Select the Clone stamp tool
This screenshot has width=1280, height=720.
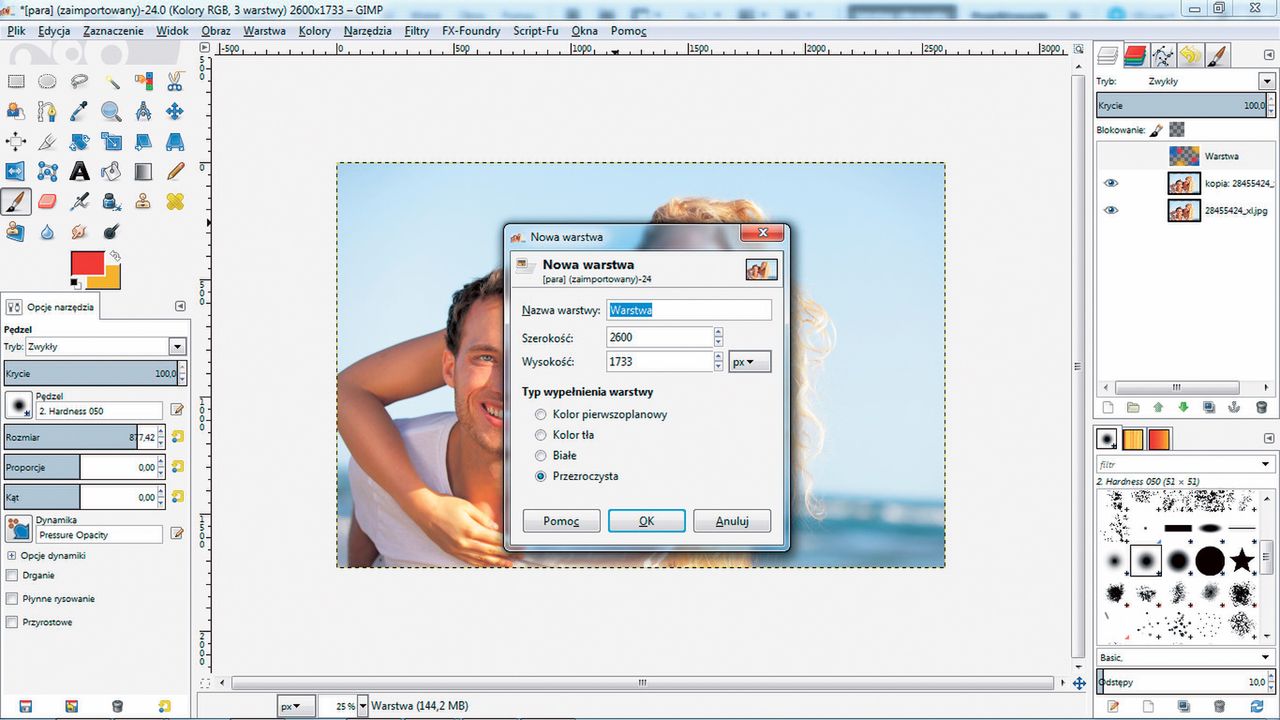143,201
